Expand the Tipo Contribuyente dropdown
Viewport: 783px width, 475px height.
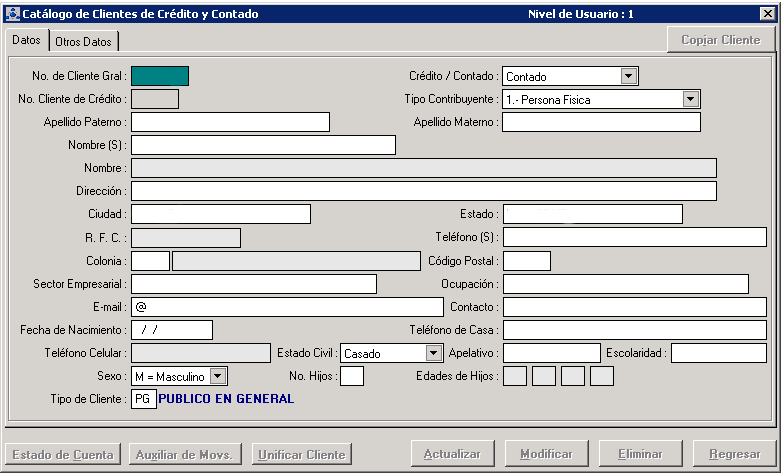click(x=690, y=99)
